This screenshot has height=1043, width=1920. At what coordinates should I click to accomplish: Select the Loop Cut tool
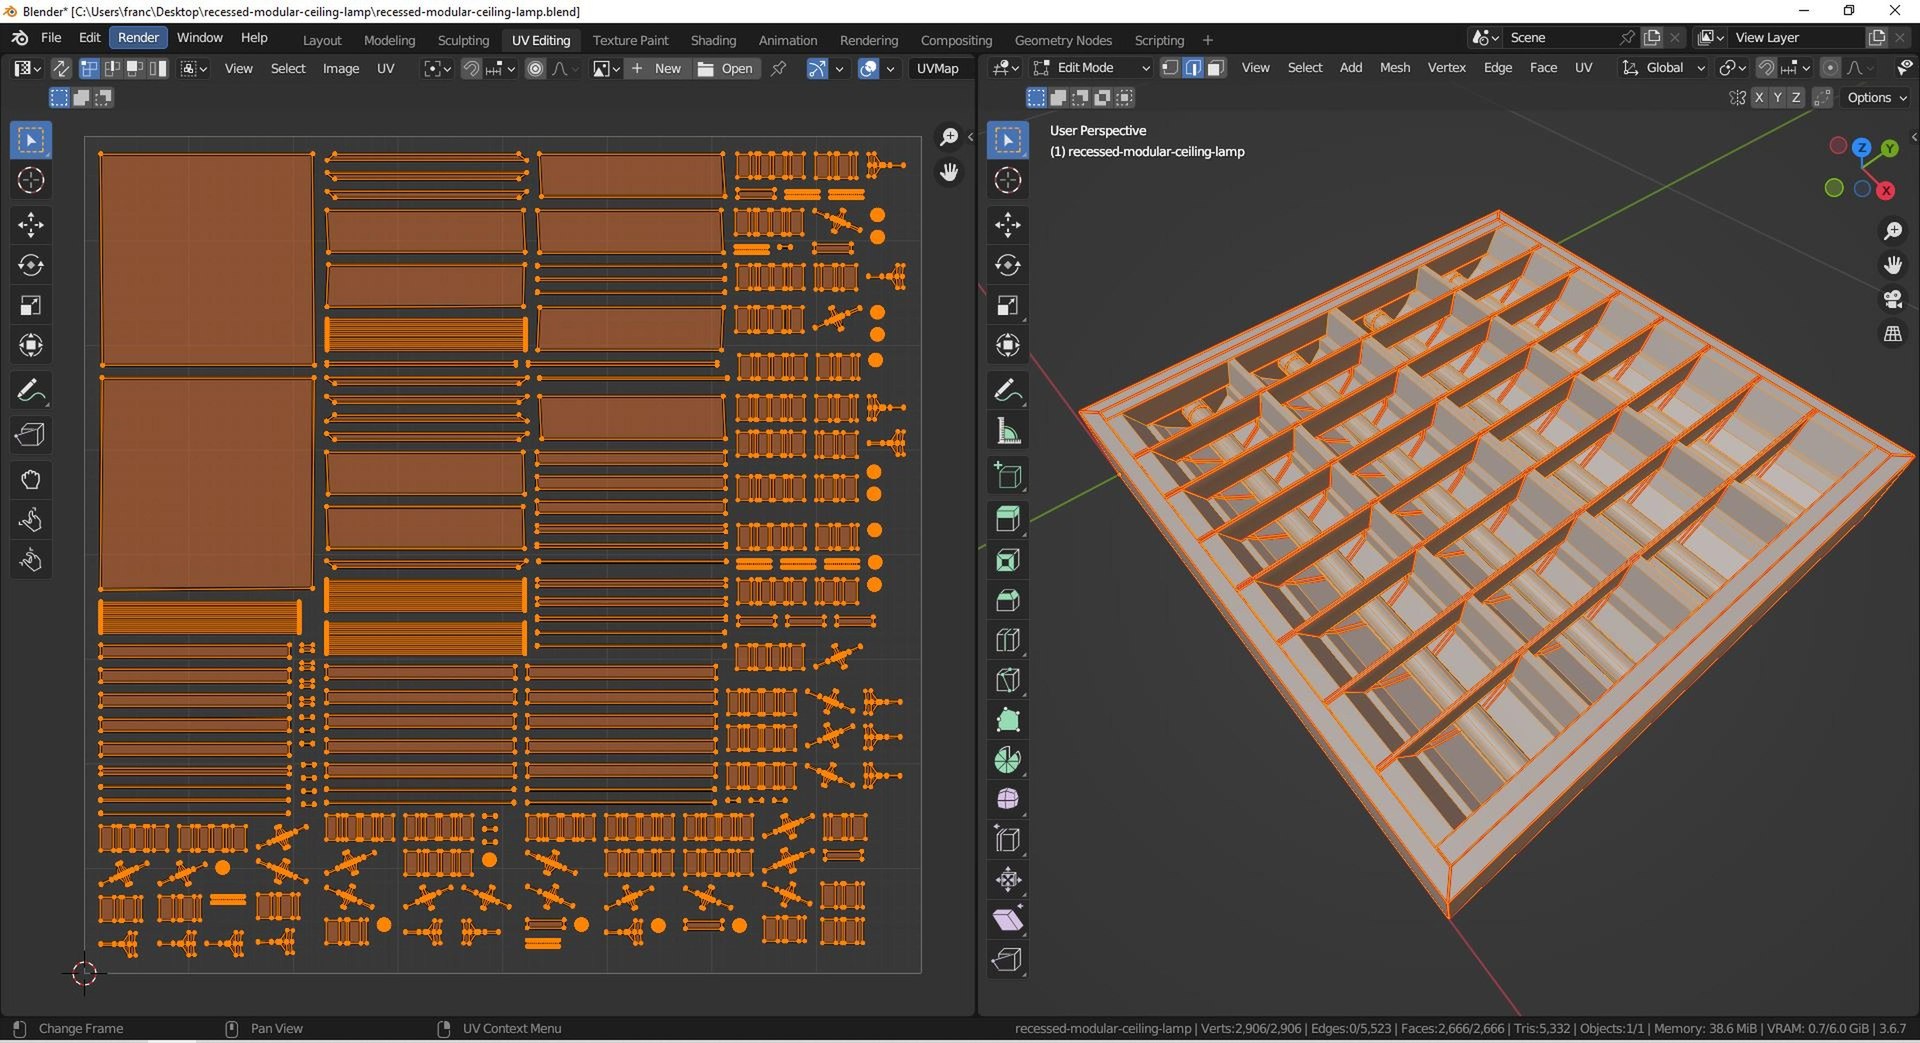coord(1007,640)
